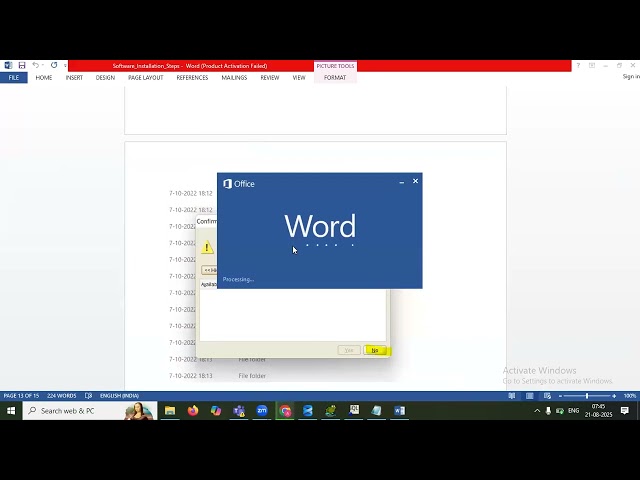This screenshot has width=640, height=480.
Task: Open File Explorer from taskbar
Action: pos(170,411)
